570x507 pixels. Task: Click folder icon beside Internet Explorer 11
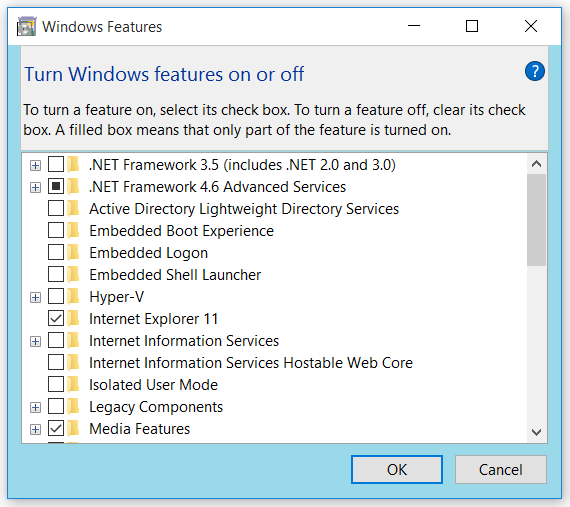tap(73, 319)
